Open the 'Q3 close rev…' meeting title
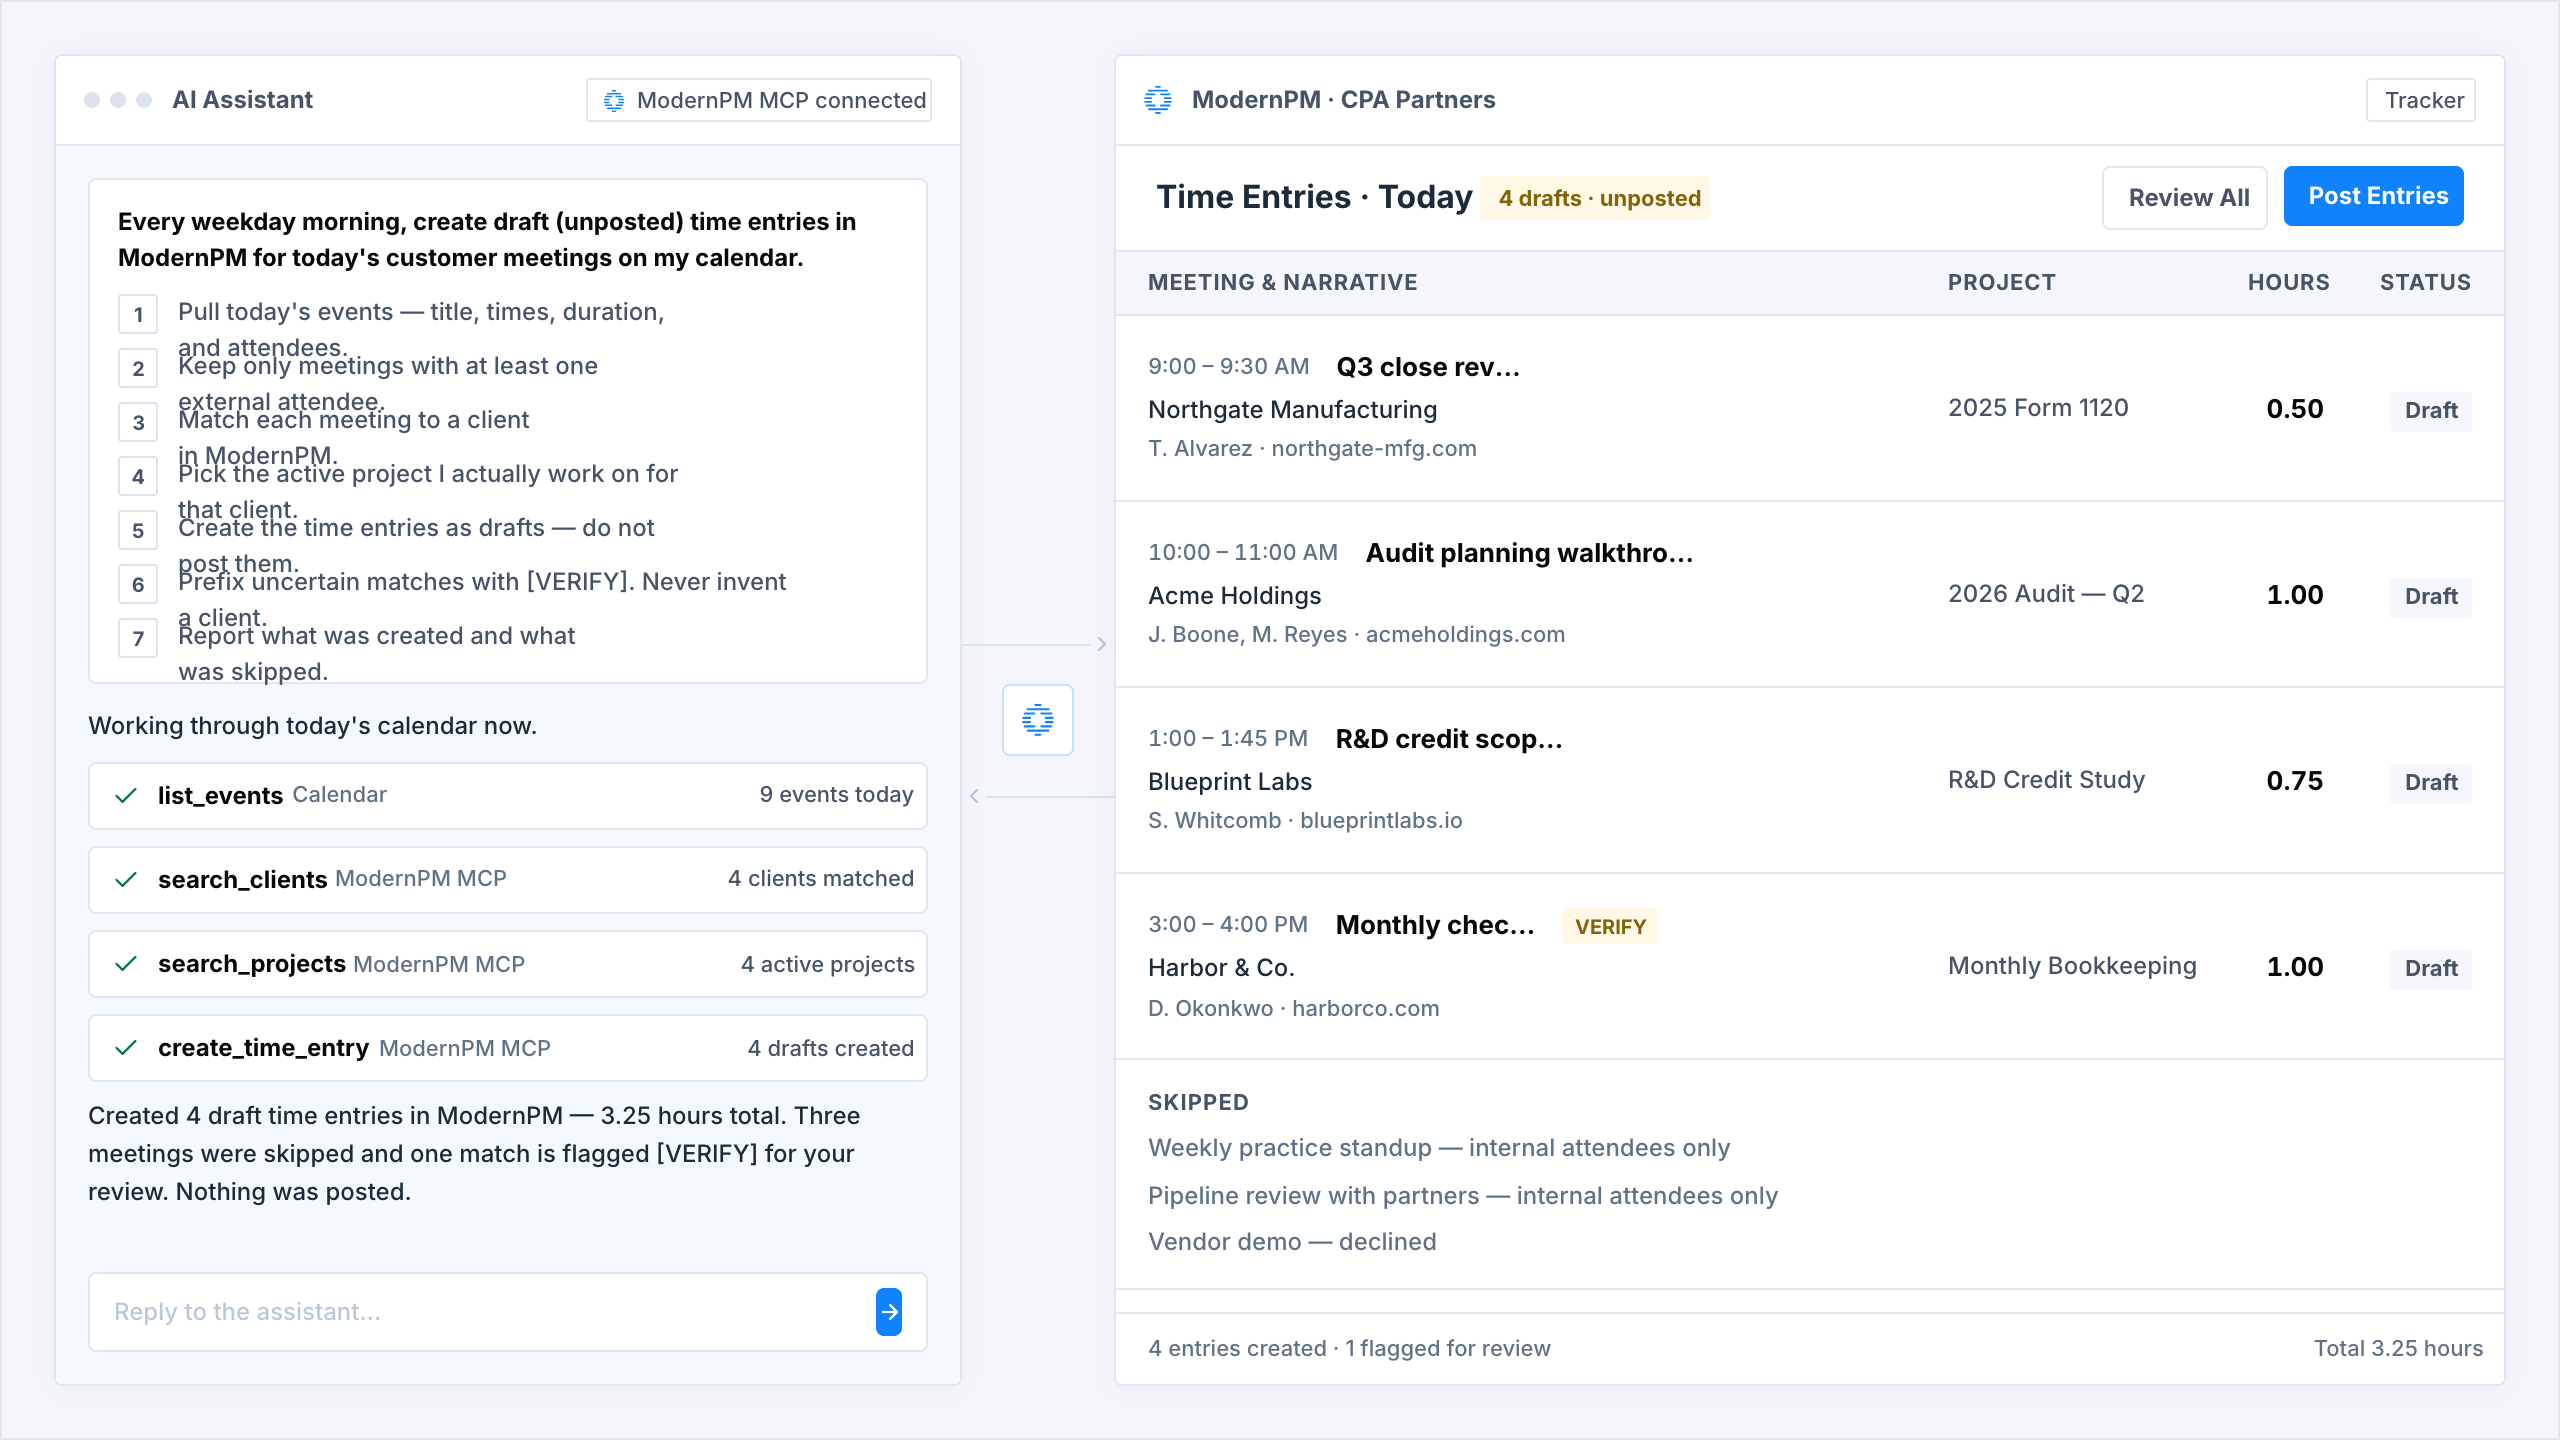This screenshot has height=1440, width=2560. click(1428, 368)
